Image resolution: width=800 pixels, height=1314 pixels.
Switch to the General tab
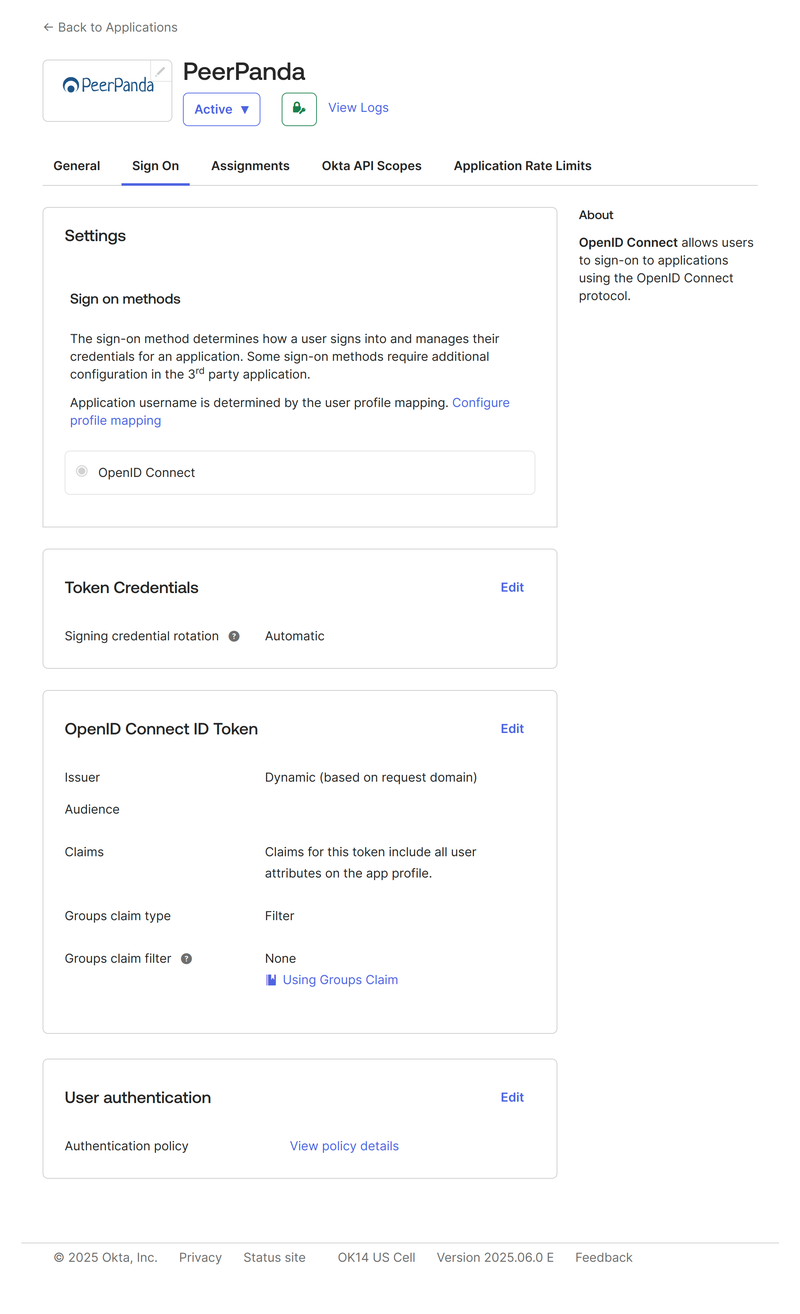click(77, 166)
